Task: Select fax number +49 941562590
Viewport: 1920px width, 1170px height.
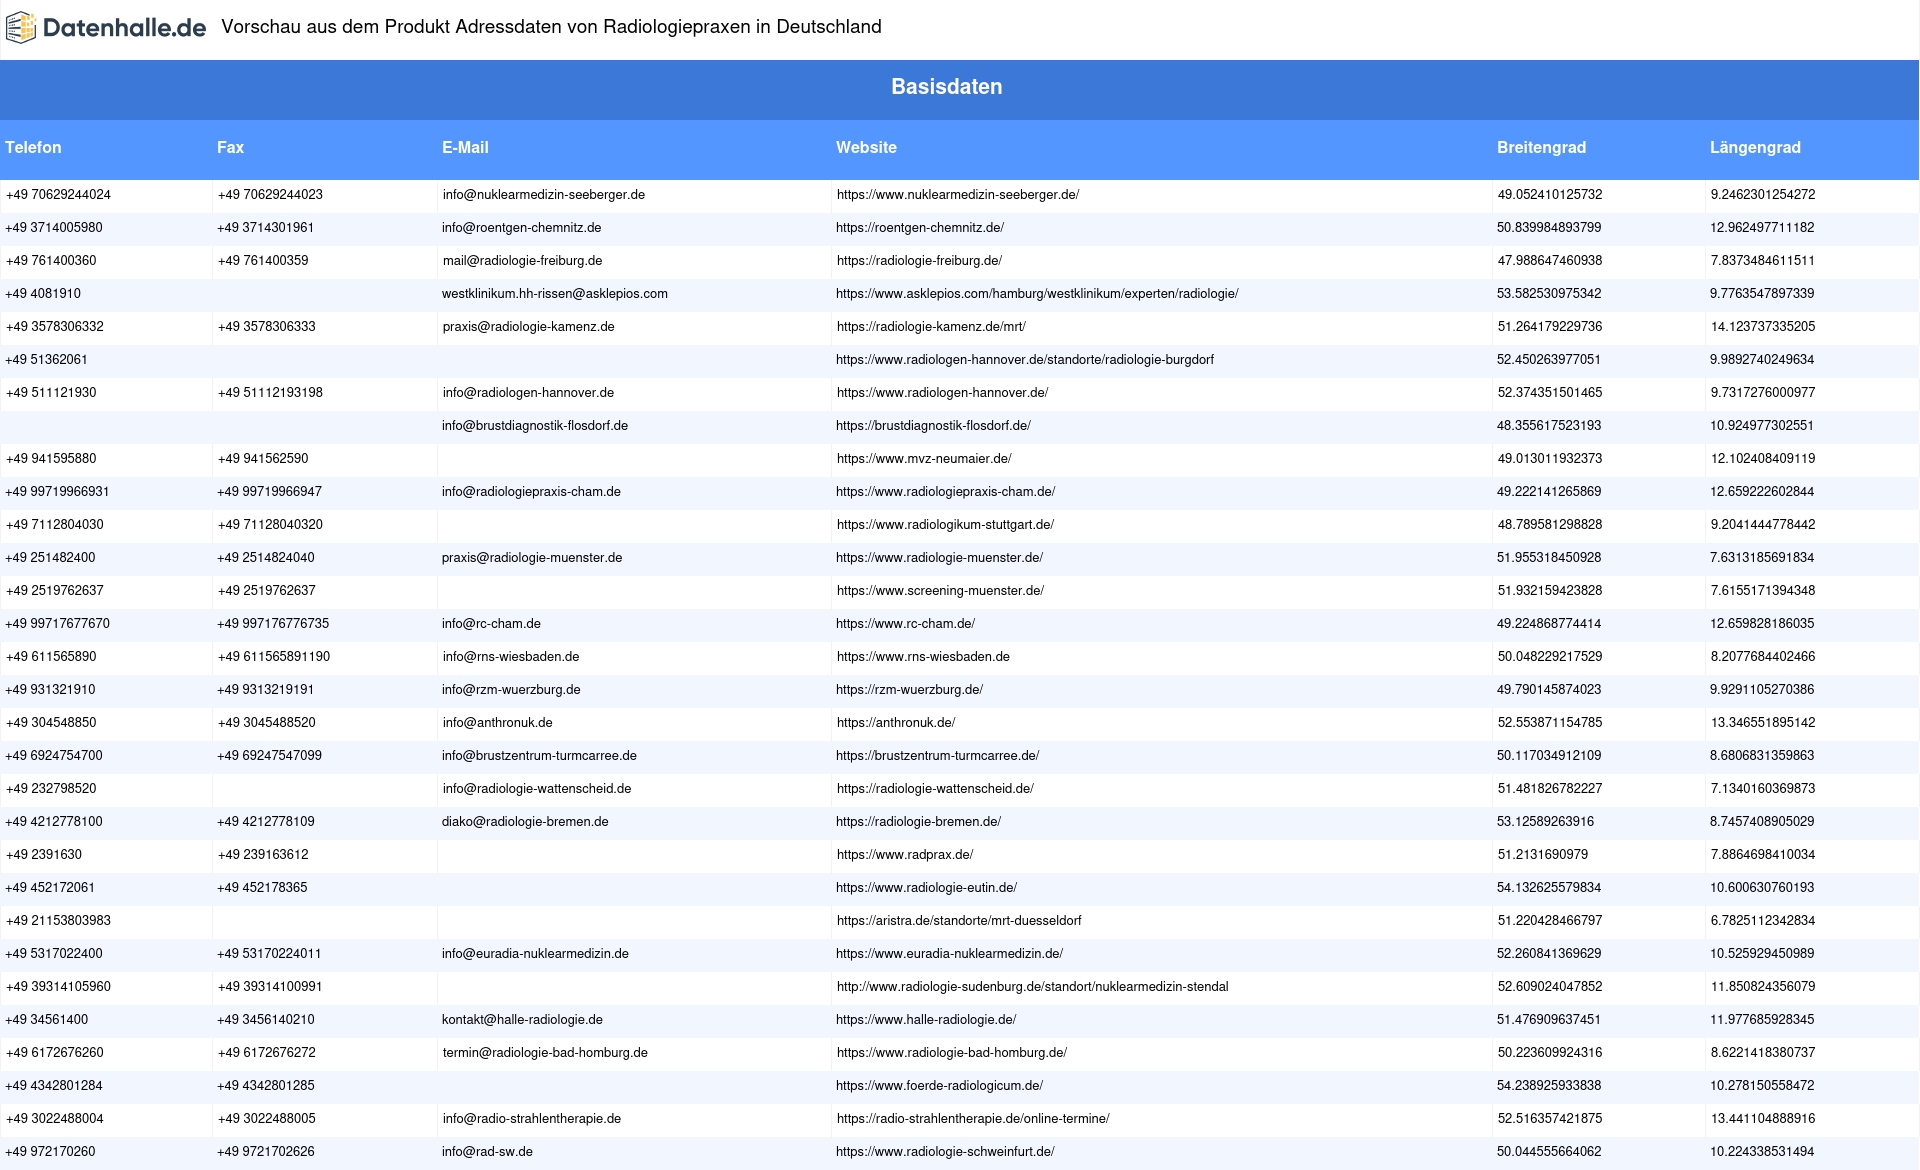Action: 263,459
